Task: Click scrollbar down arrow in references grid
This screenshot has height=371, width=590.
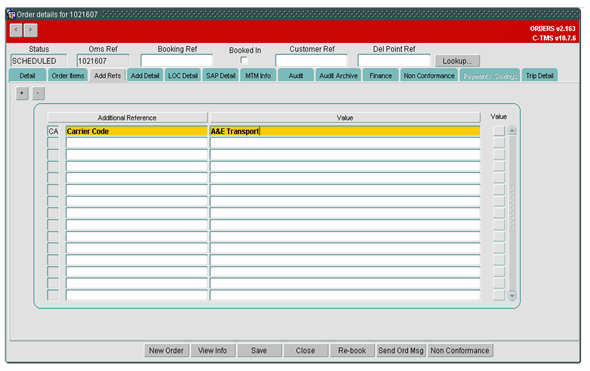Action: [x=512, y=296]
